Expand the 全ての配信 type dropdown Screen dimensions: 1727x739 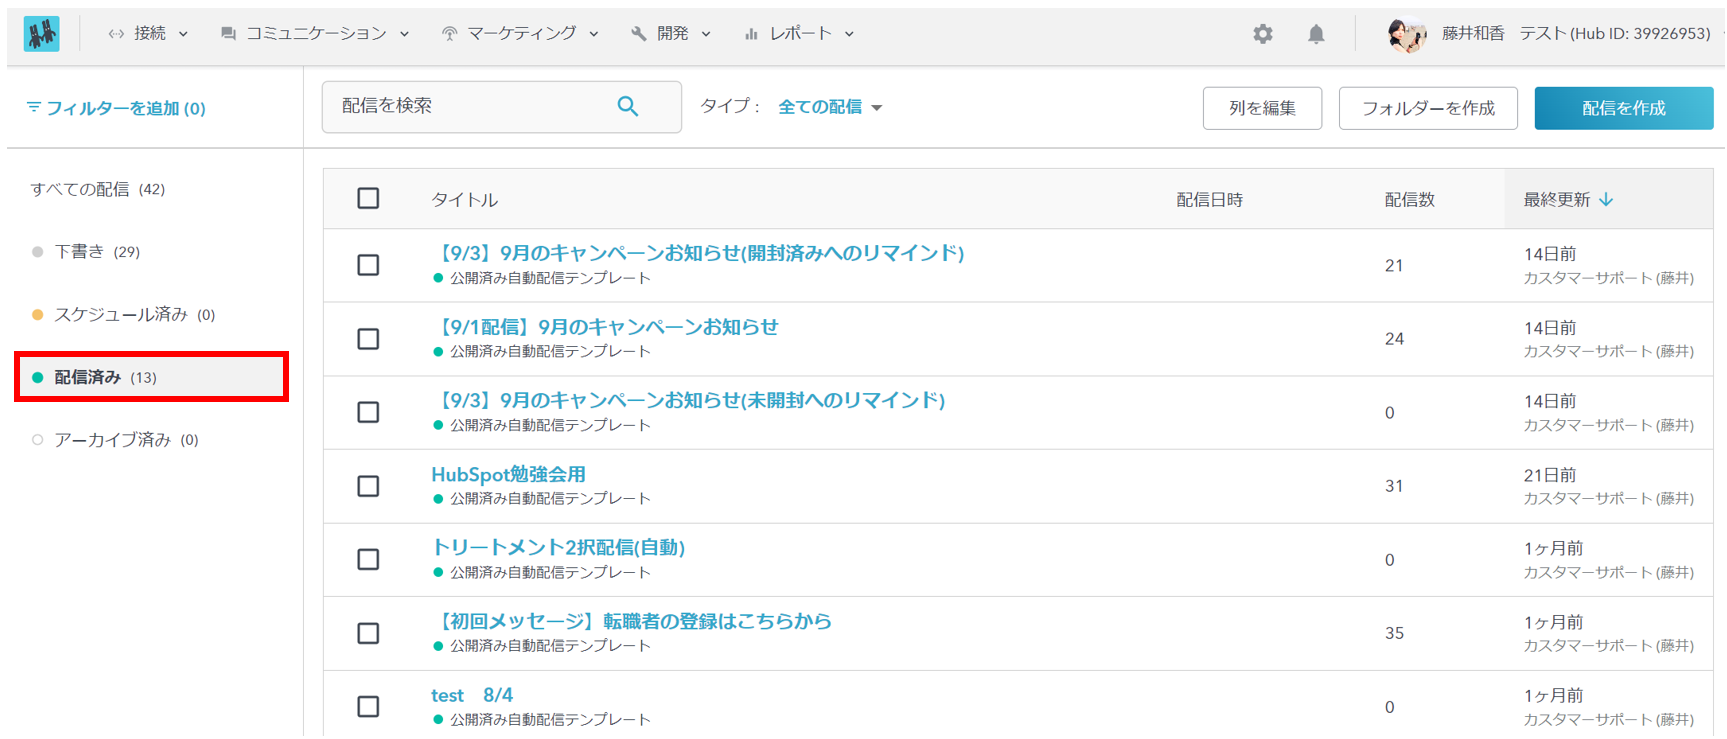click(830, 107)
